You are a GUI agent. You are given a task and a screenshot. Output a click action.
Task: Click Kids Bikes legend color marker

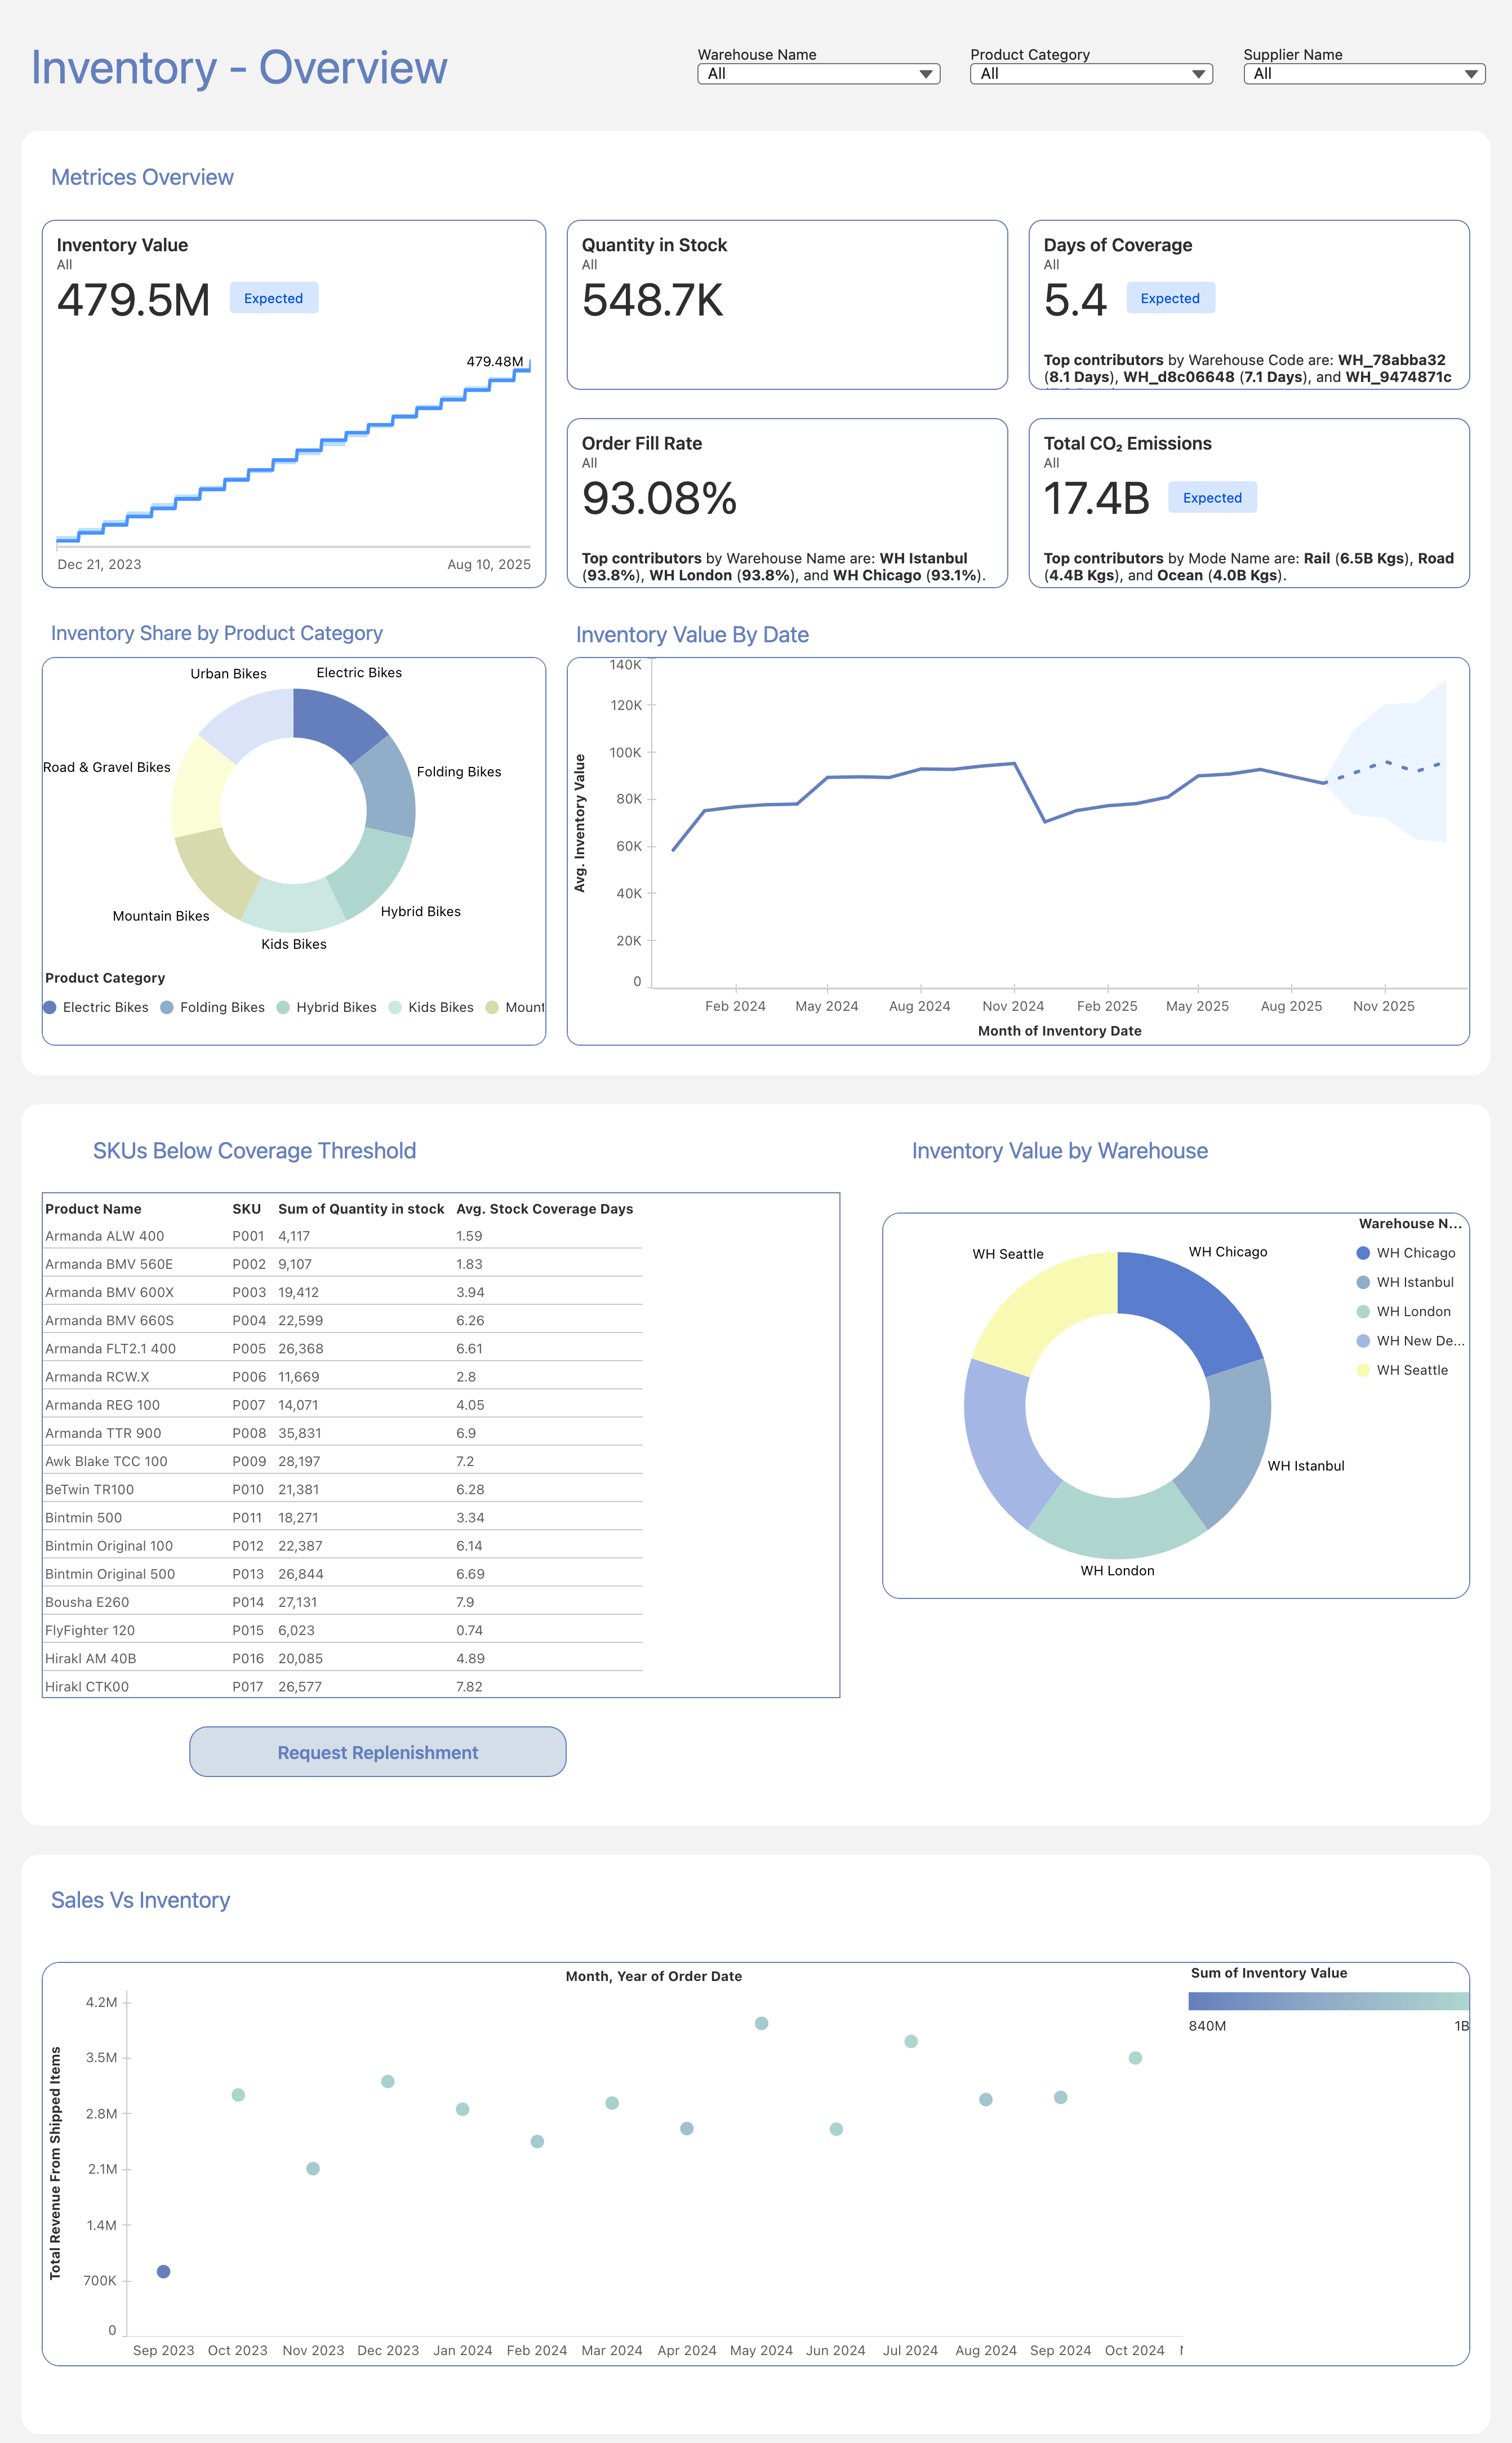(x=395, y=1007)
